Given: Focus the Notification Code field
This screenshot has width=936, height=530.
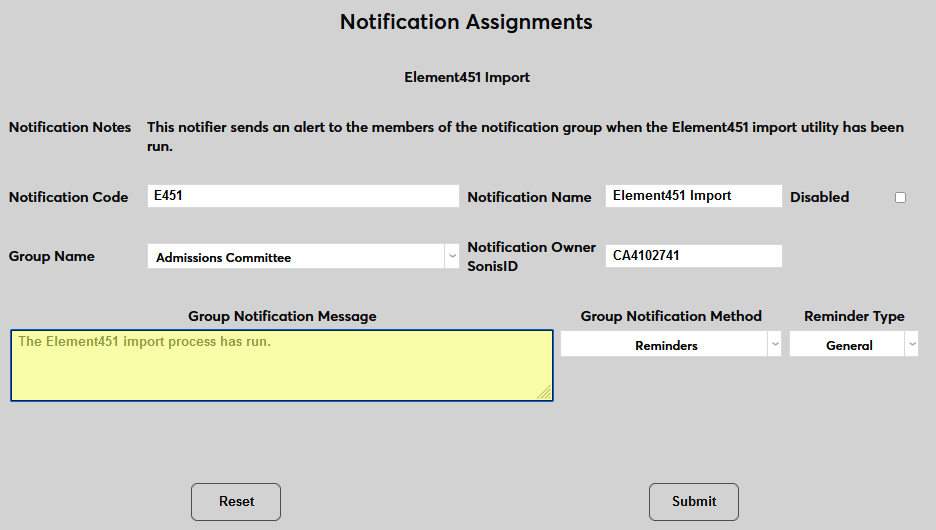Looking at the screenshot, I should pyautogui.click(x=302, y=196).
